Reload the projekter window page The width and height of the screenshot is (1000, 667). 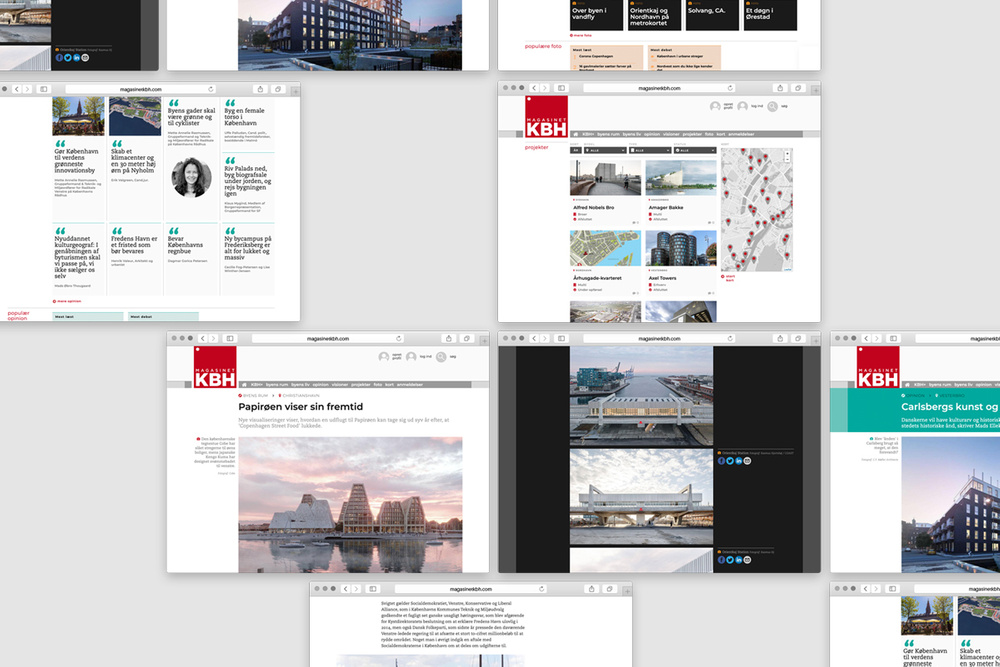pos(730,88)
